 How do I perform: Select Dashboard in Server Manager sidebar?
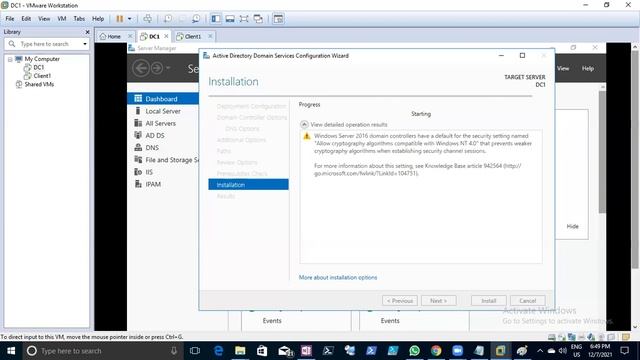click(163, 99)
